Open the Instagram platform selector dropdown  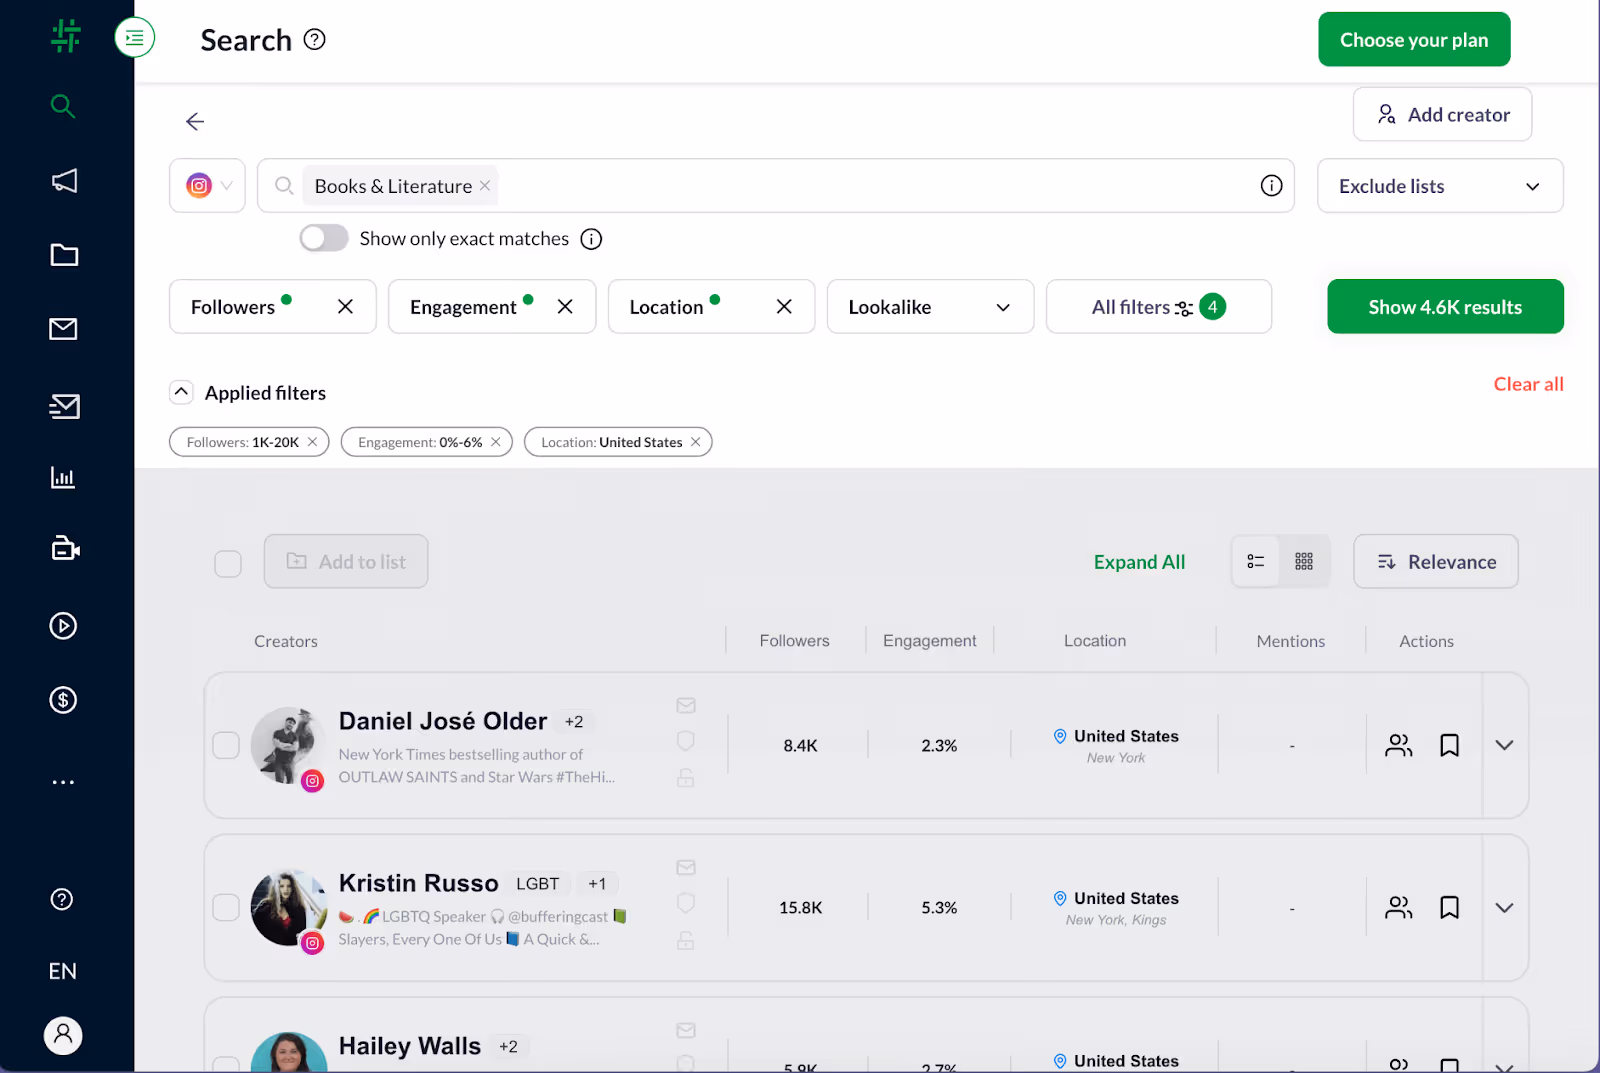[208, 186]
